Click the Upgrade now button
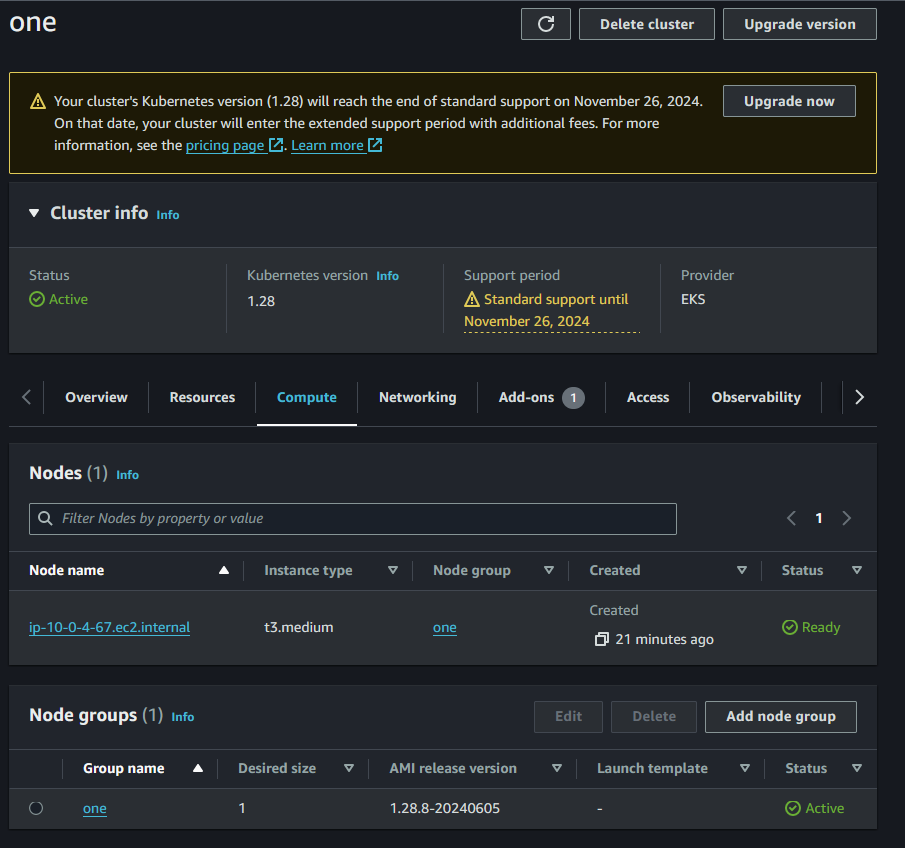The image size is (905, 848). [789, 101]
